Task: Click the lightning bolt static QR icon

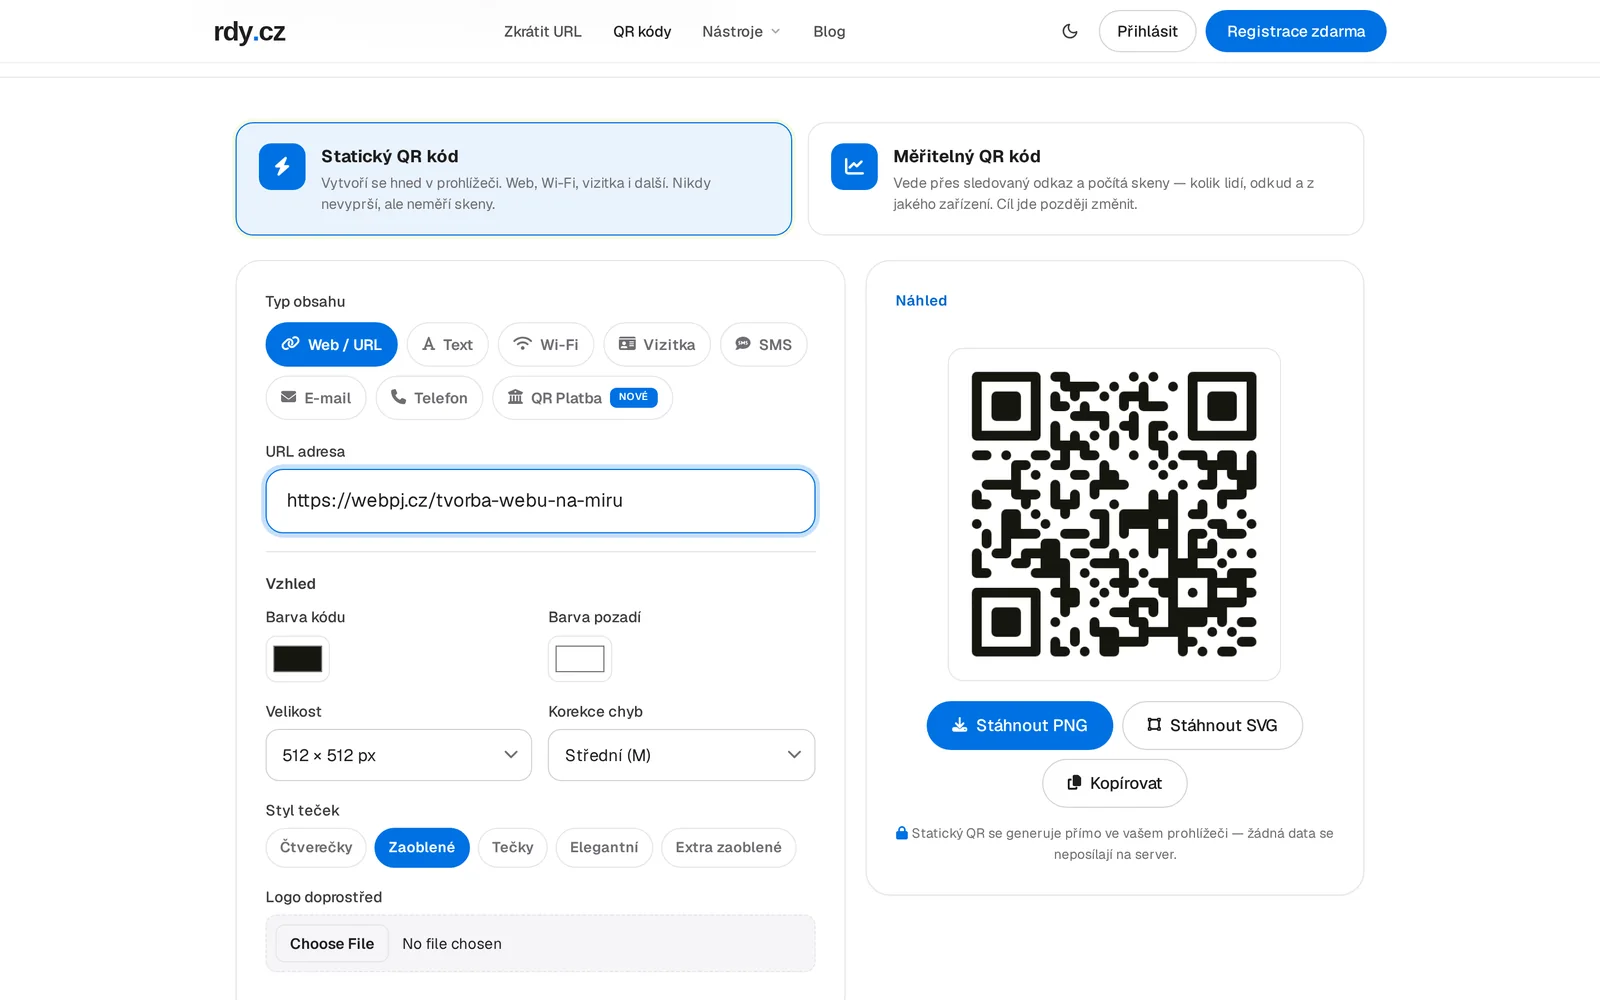Action: click(282, 166)
